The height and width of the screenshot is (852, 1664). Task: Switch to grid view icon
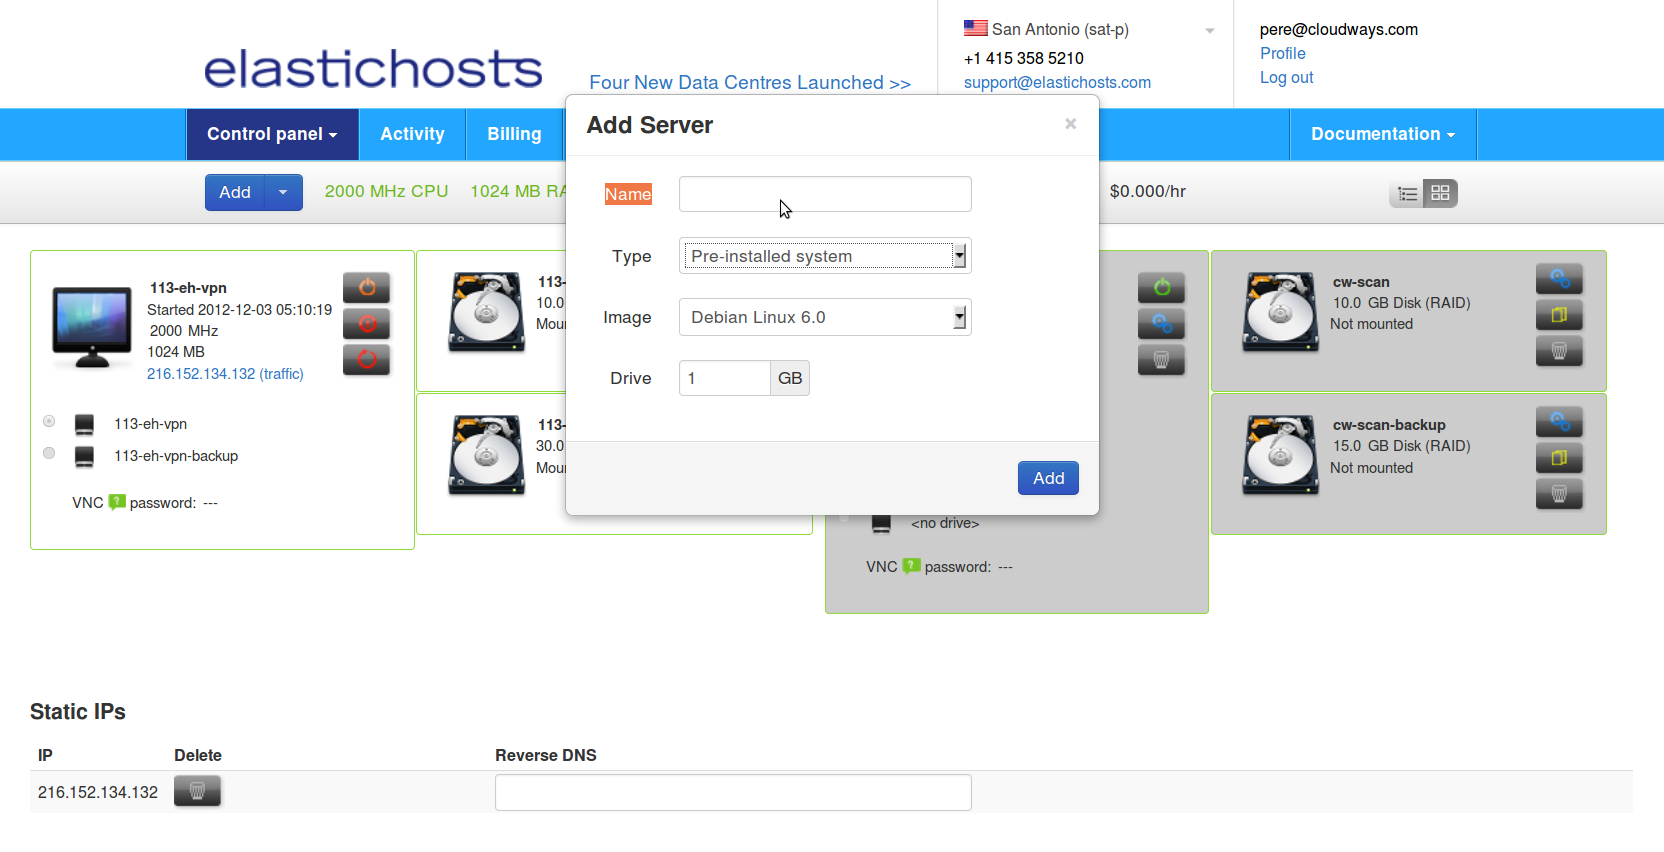point(1441,193)
